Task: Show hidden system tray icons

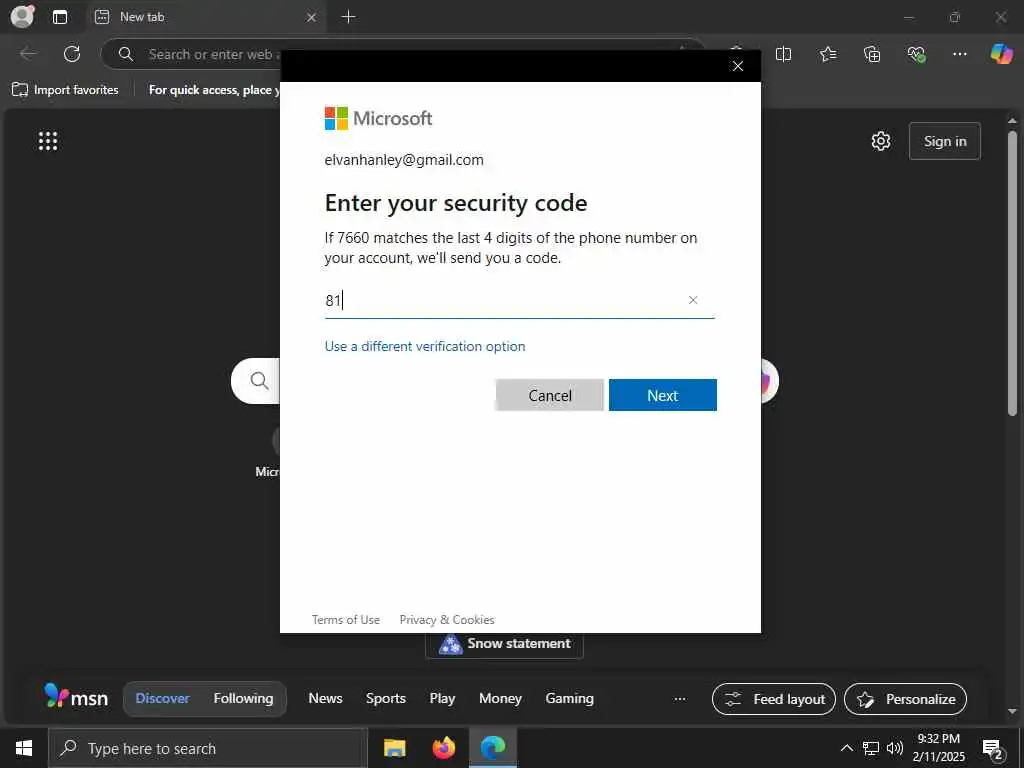Action: (846, 748)
